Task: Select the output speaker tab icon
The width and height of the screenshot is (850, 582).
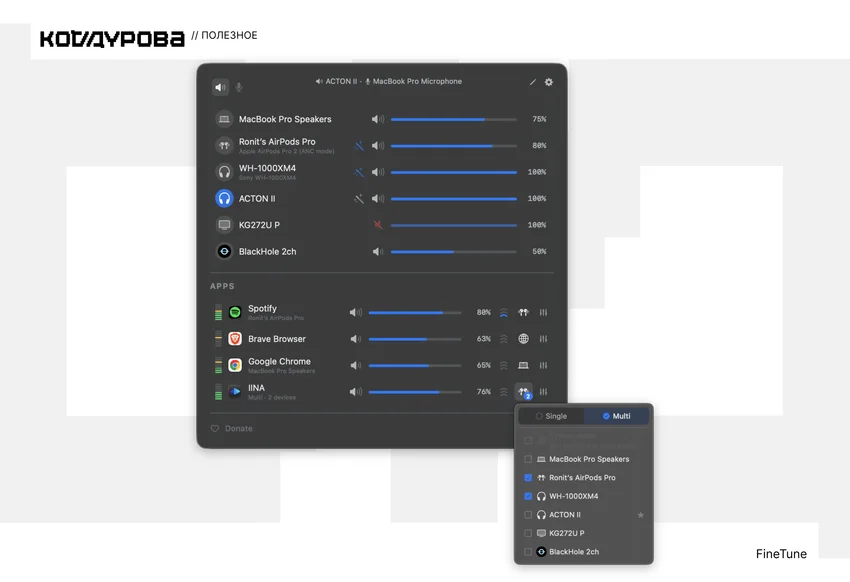Action: click(220, 87)
